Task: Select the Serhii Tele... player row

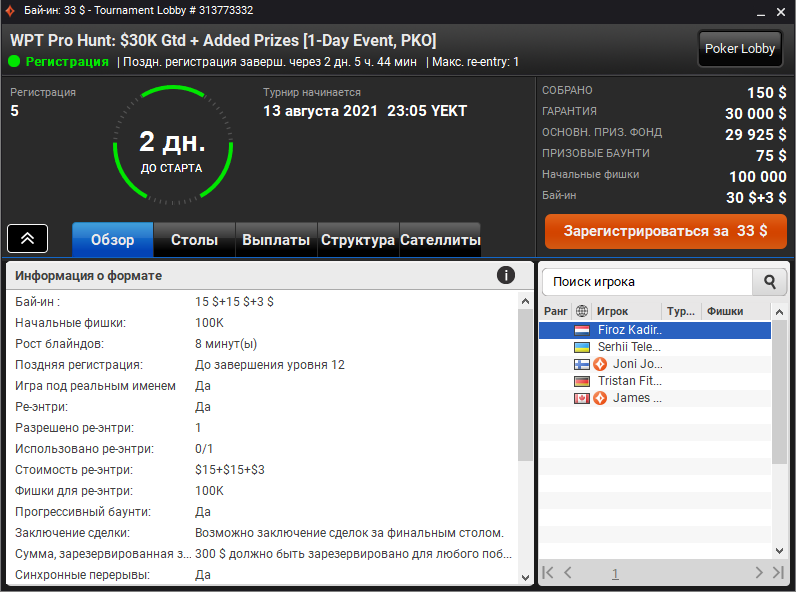Action: pos(655,347)
